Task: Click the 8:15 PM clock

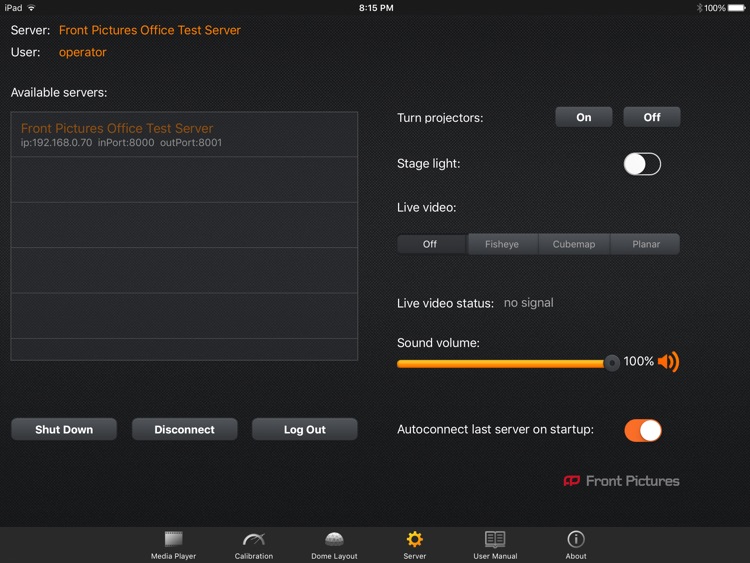Action: click(376, 8)
